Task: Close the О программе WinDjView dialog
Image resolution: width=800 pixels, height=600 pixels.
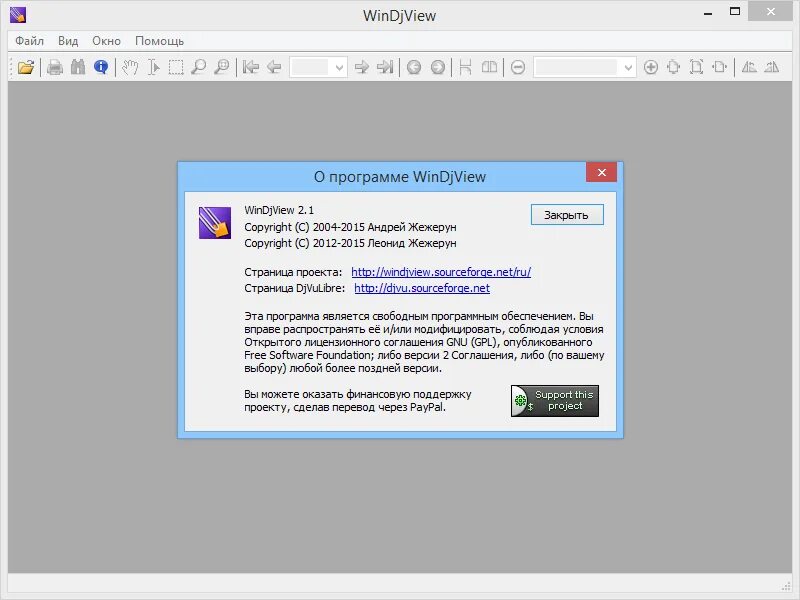Action: 602,172
